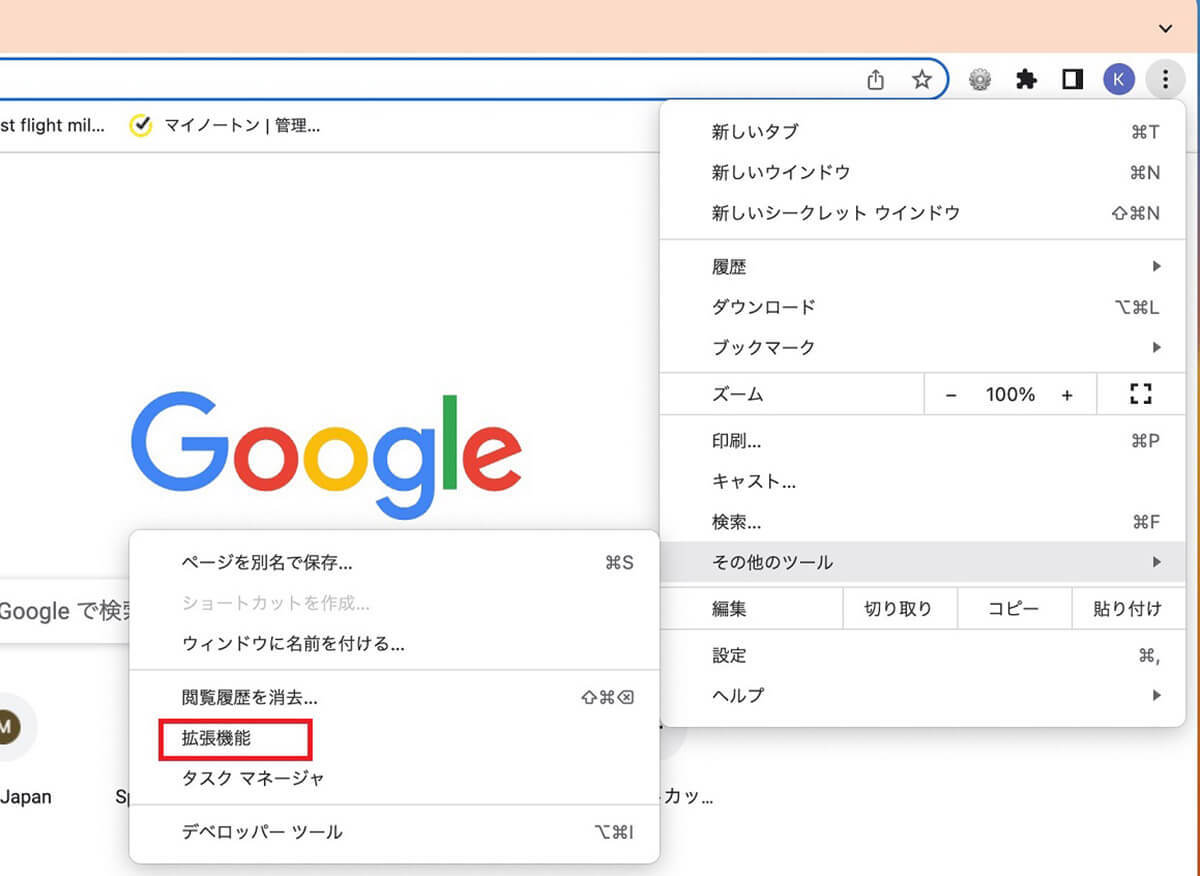Bookmark this page with the star icon
1200x876 pixels.
pos(922,80)
